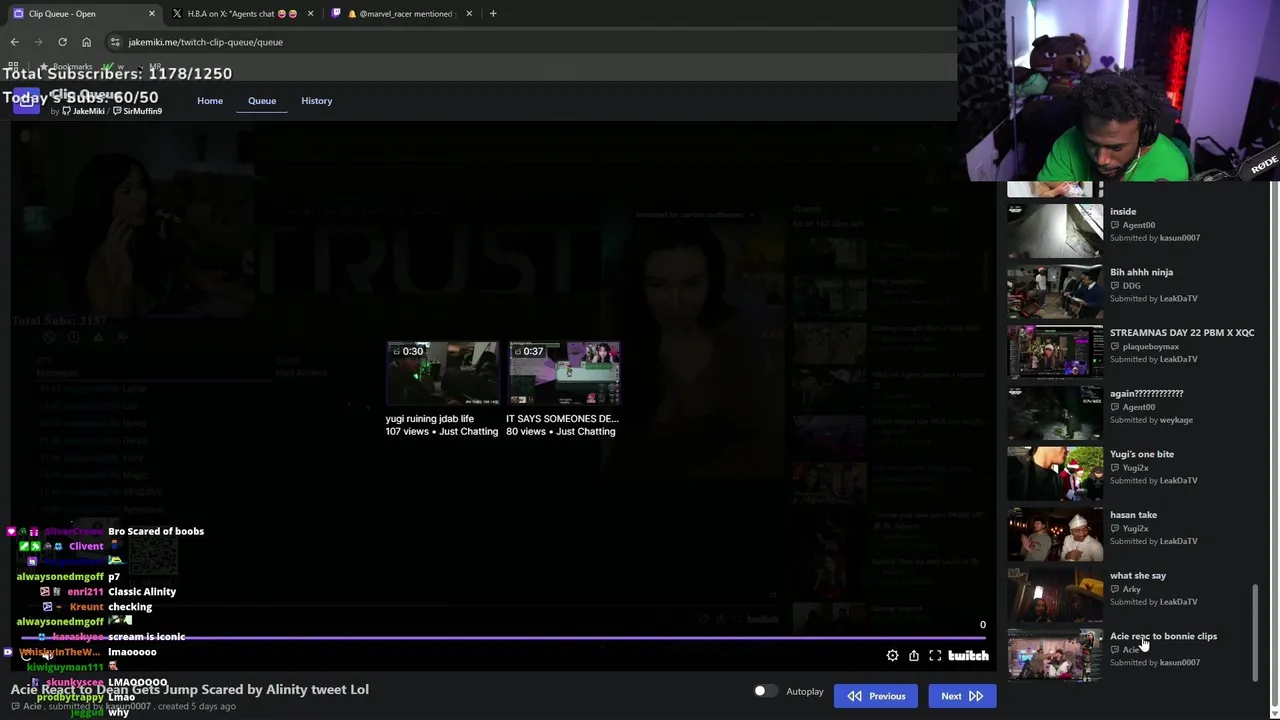
Task: Click 'yugi ruining jdab life' clip caption
Action: click(x=430, y=419)
